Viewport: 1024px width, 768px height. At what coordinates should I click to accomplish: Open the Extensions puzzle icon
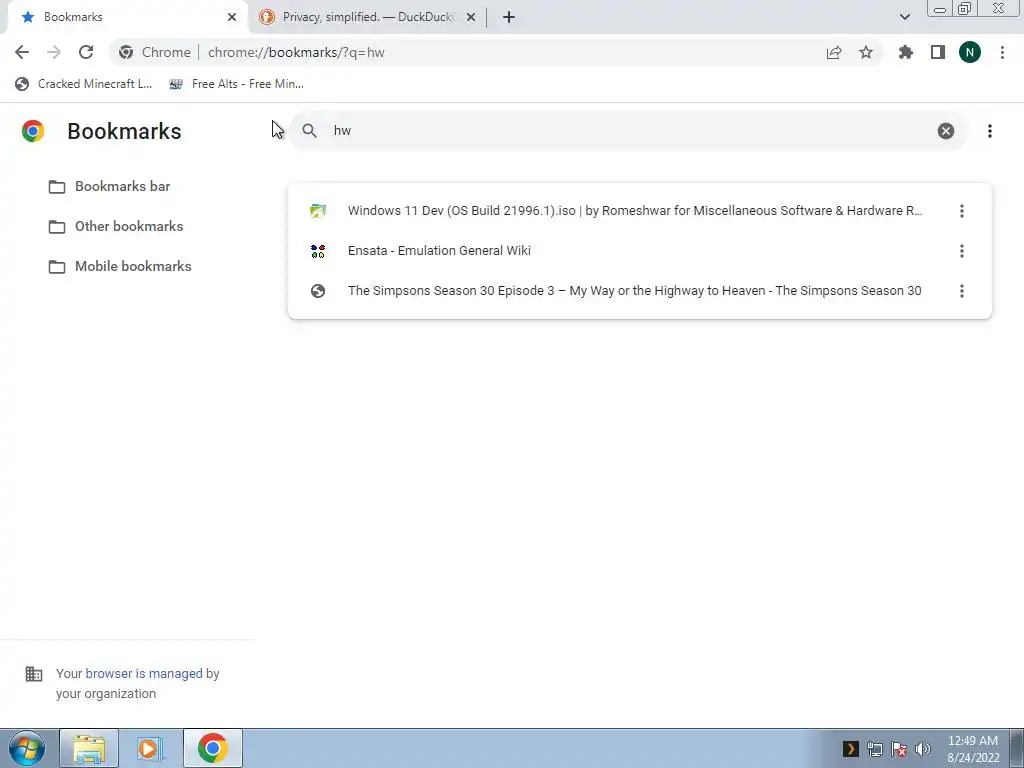(x=906, y=52)
